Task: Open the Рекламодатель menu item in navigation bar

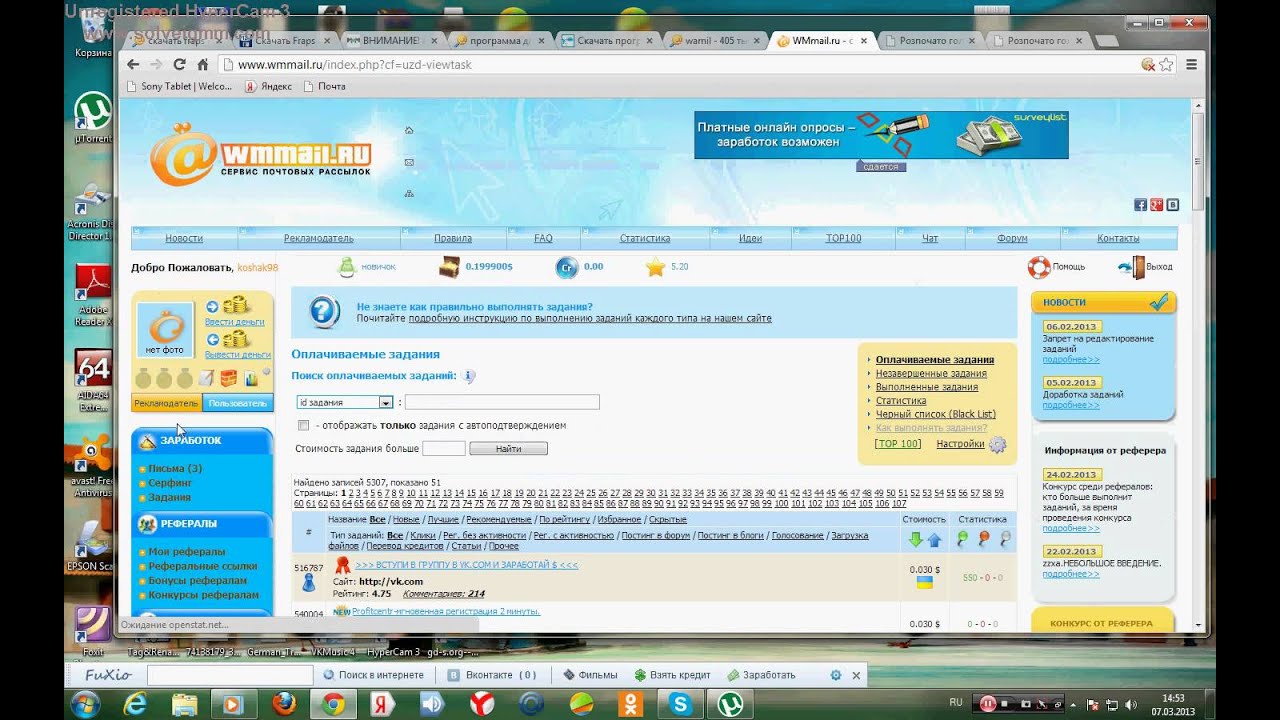Action: 319,238
